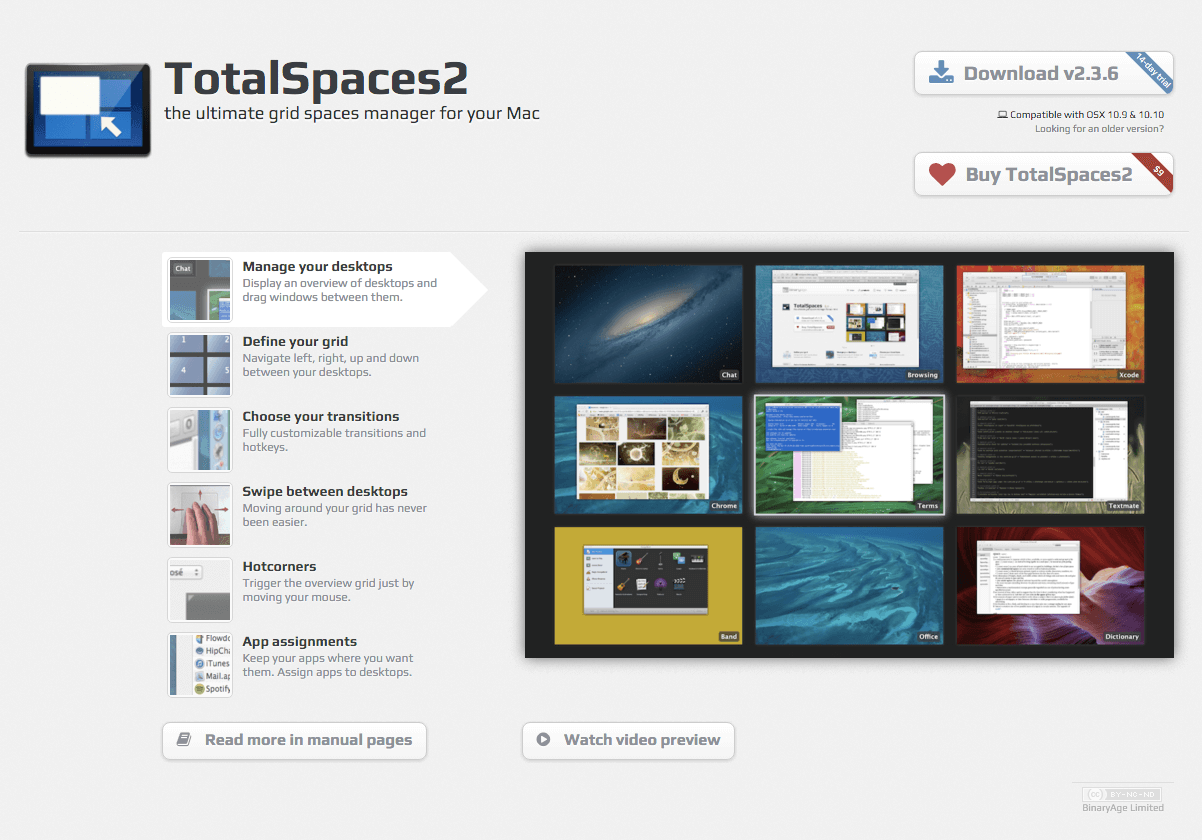Viewport: 1202px width, 840px height.
Task: Click the Define your grid feature icon
Action: pos(200,365)
